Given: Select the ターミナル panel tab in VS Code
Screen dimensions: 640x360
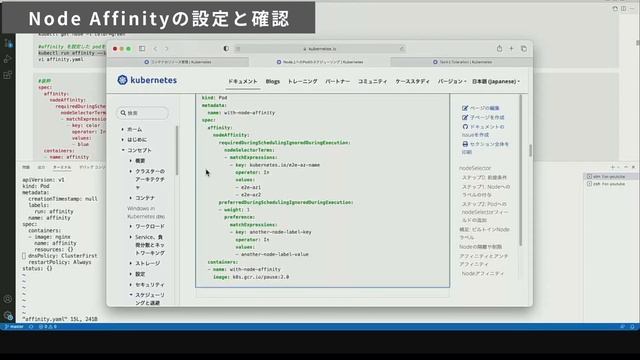Looking at the screenshot, I should [62, 167].
